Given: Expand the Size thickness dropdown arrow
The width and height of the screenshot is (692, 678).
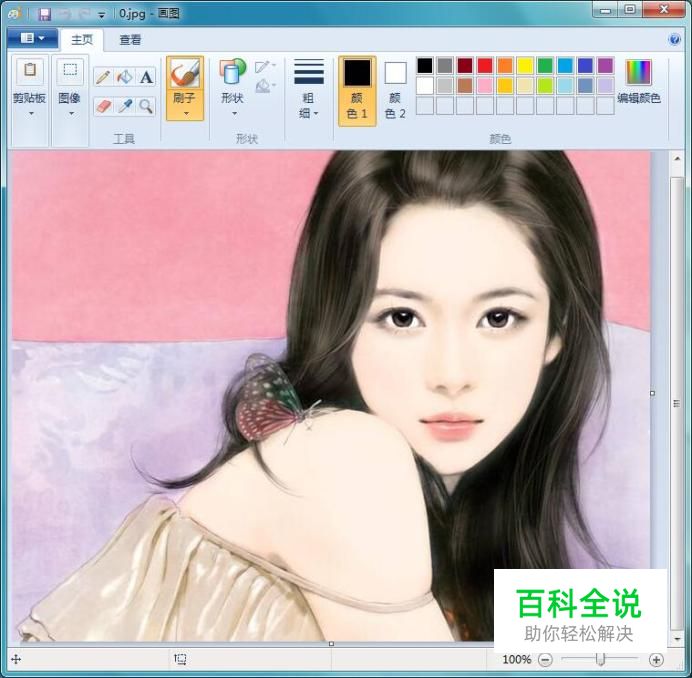Looking at the screenshot, I should pos(316,114).
